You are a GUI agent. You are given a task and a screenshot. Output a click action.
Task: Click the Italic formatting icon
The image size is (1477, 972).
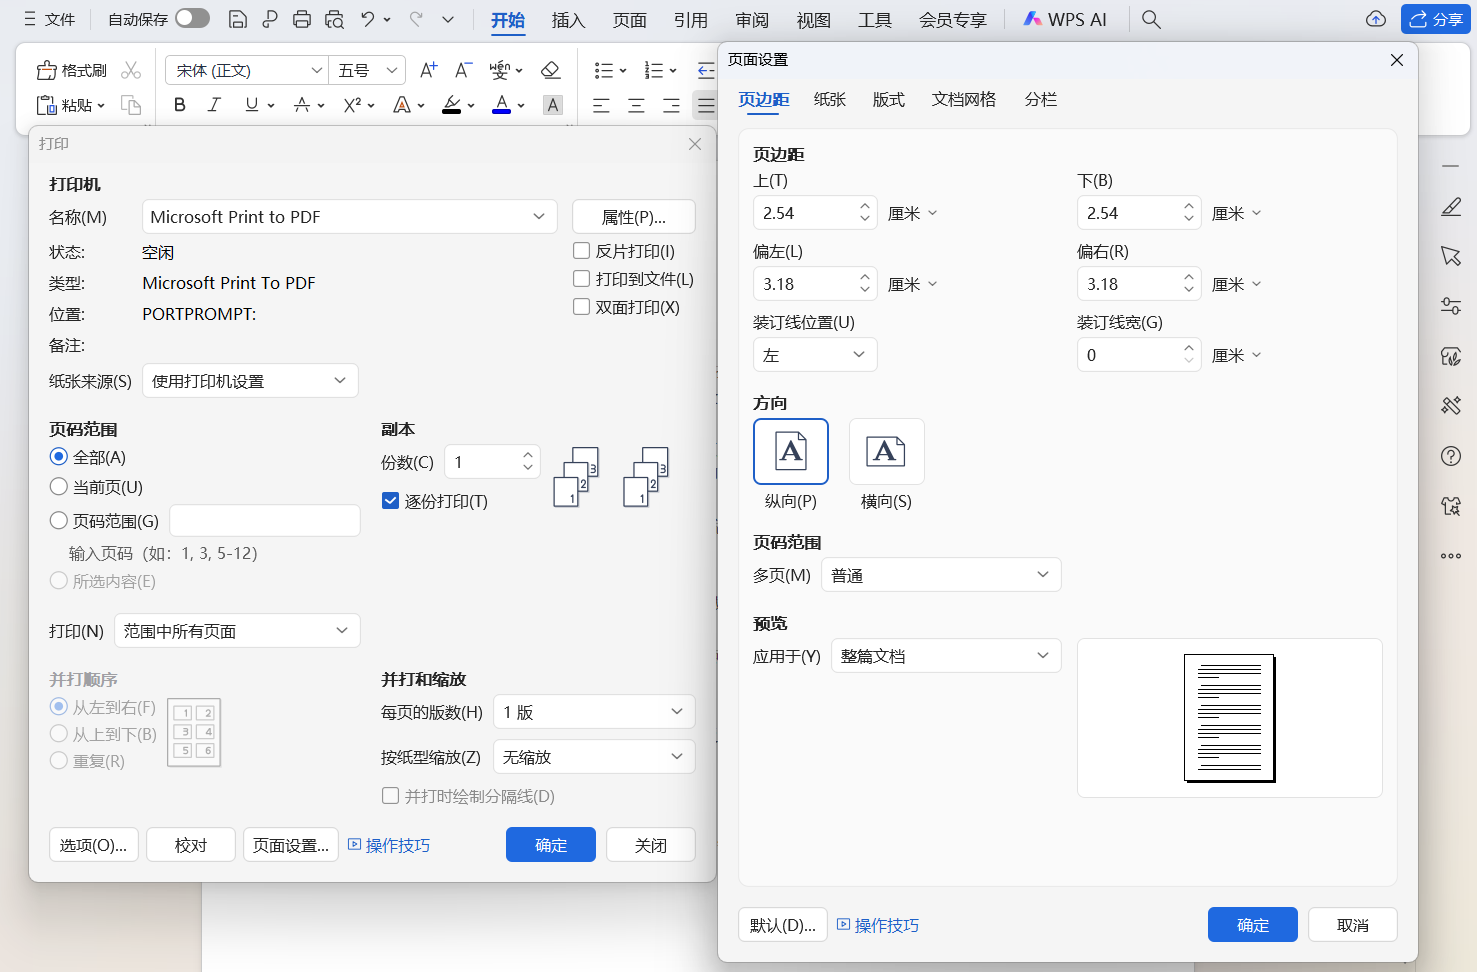(x=214, y=105)
